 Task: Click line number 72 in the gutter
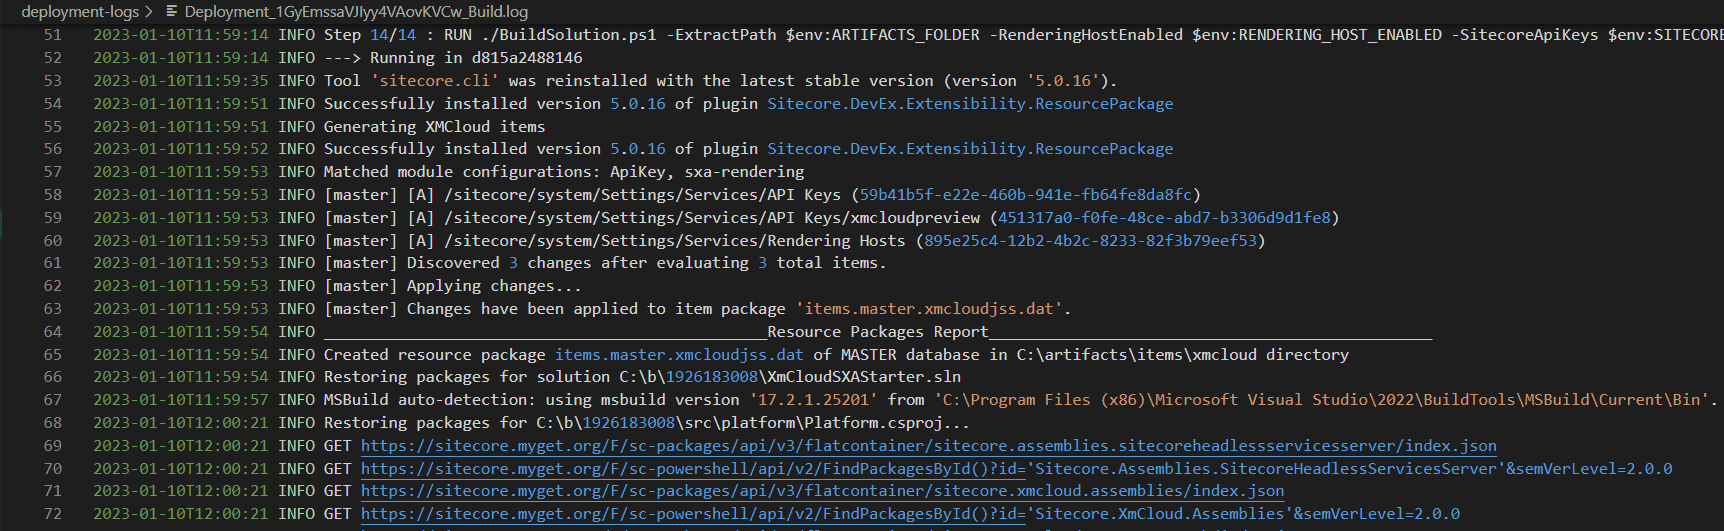pos(52,514)
